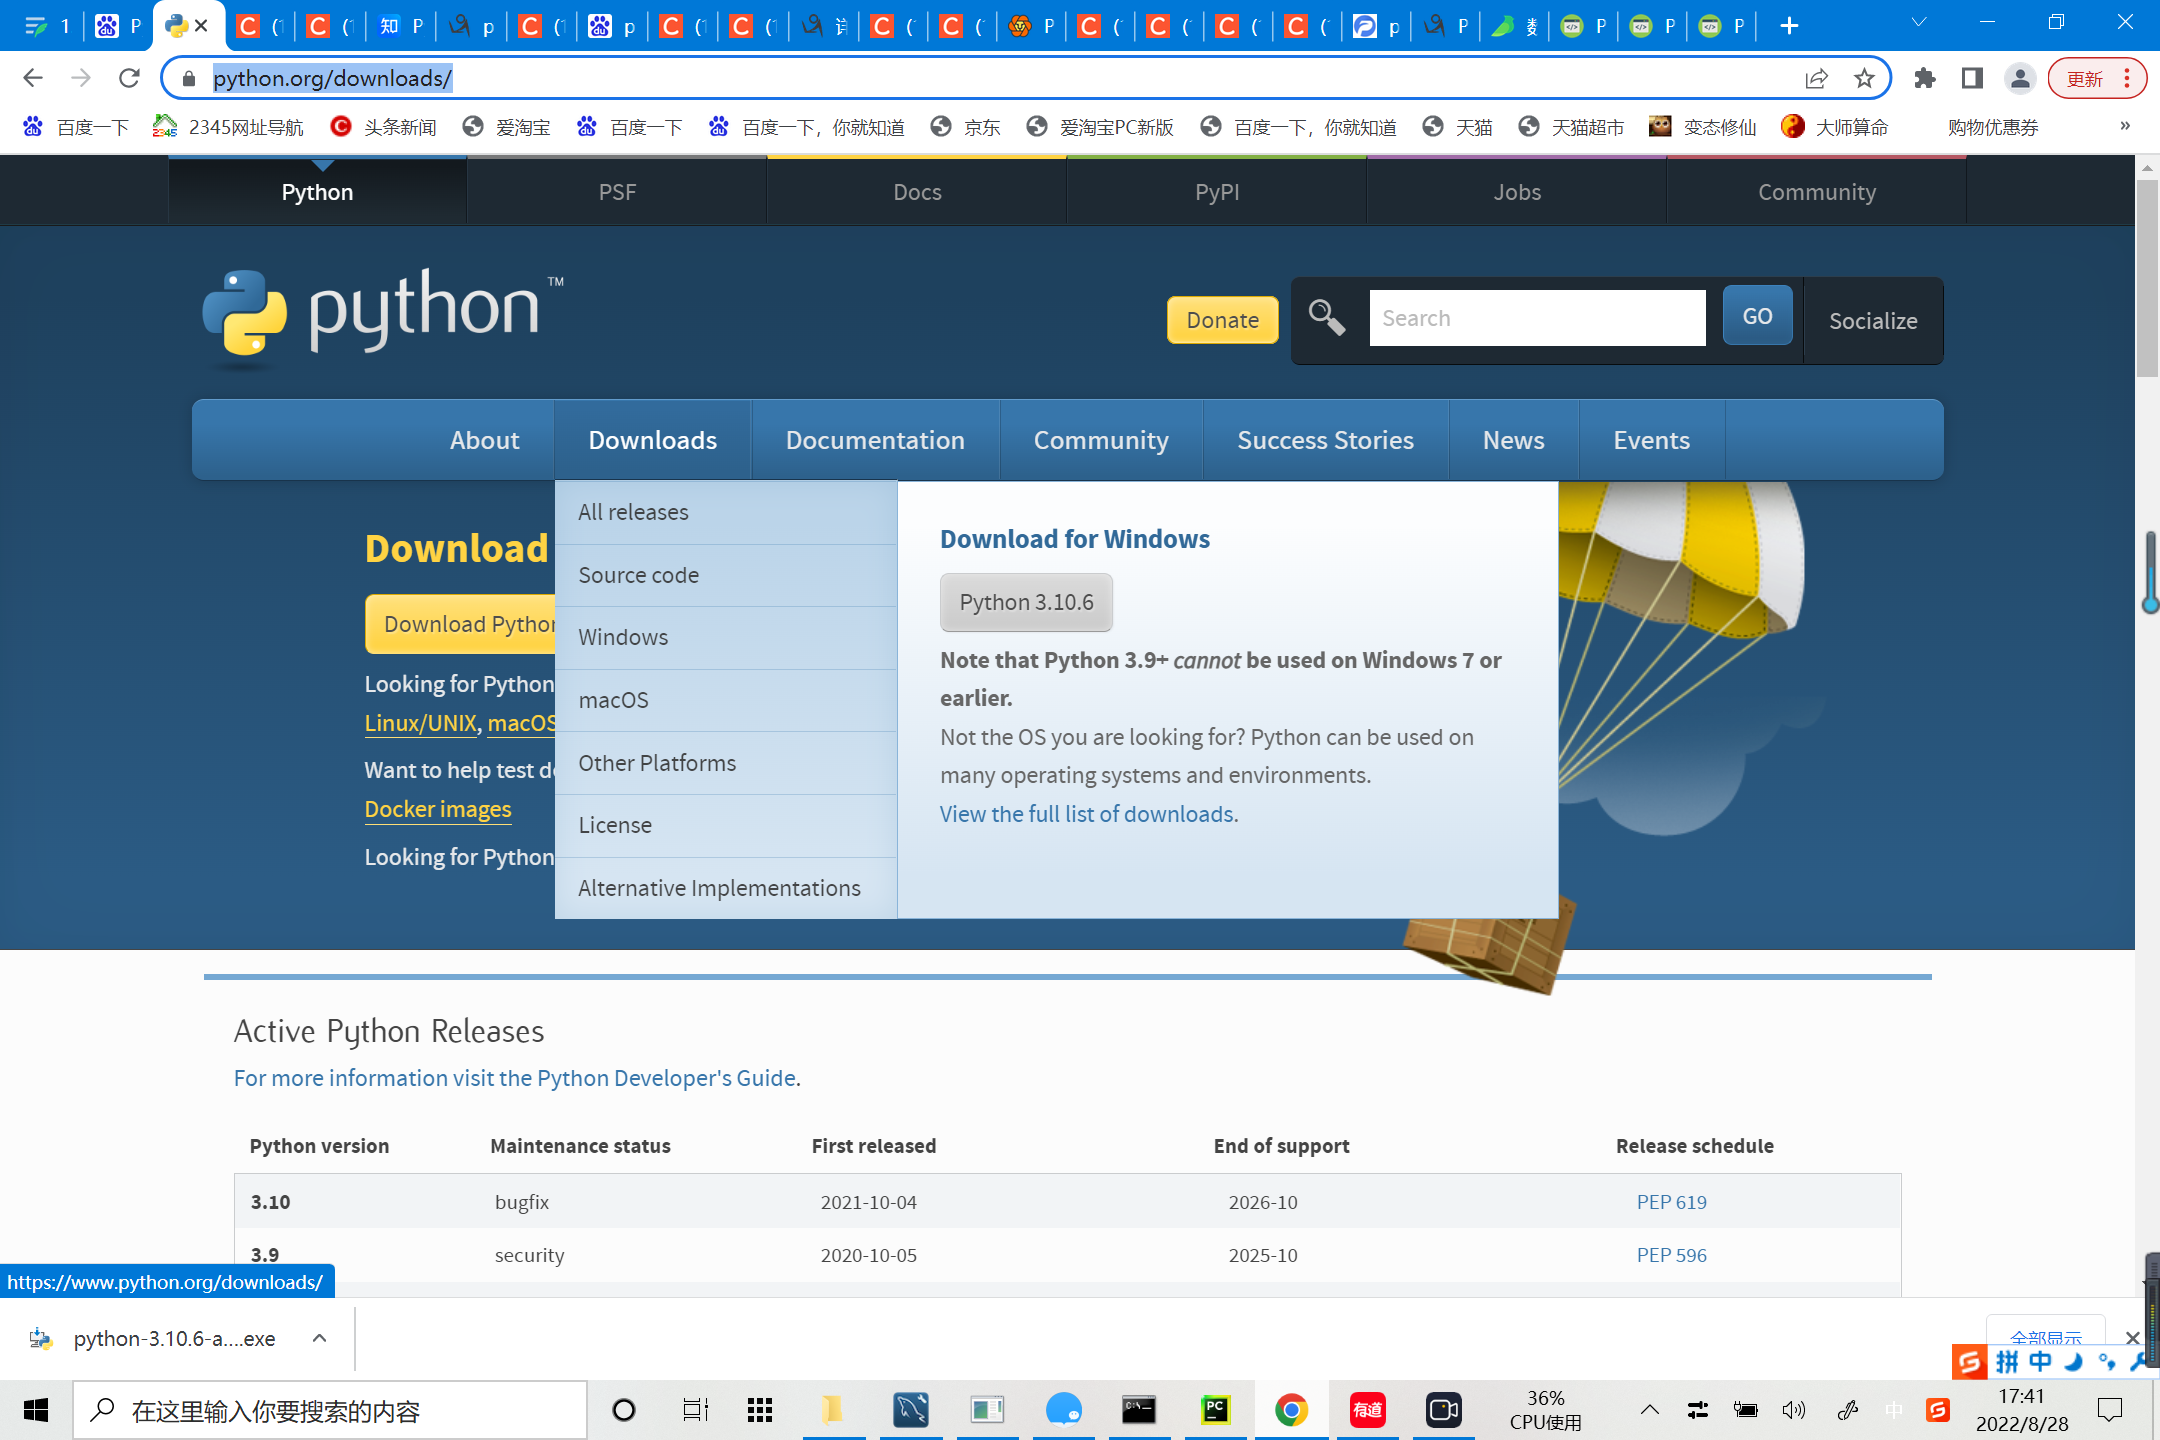Open the command prompt taskbar icon
The height and width of the screenshot is (1440, 2160).
pos(1139,1411)
